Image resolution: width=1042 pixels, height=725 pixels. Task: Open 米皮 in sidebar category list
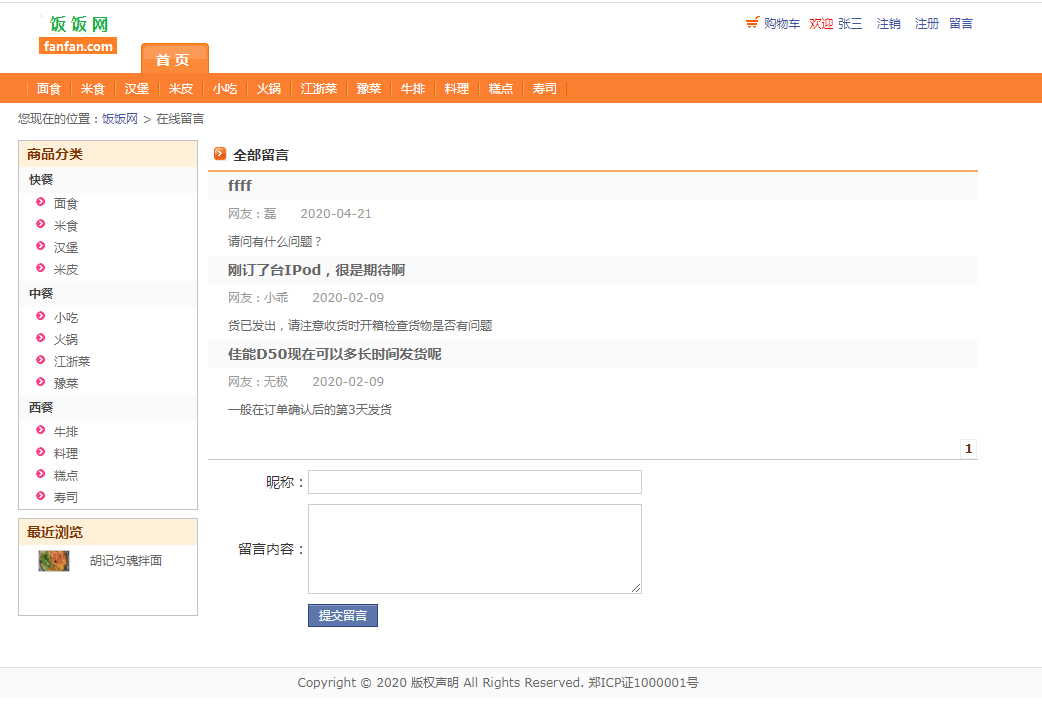pos(66,269)
